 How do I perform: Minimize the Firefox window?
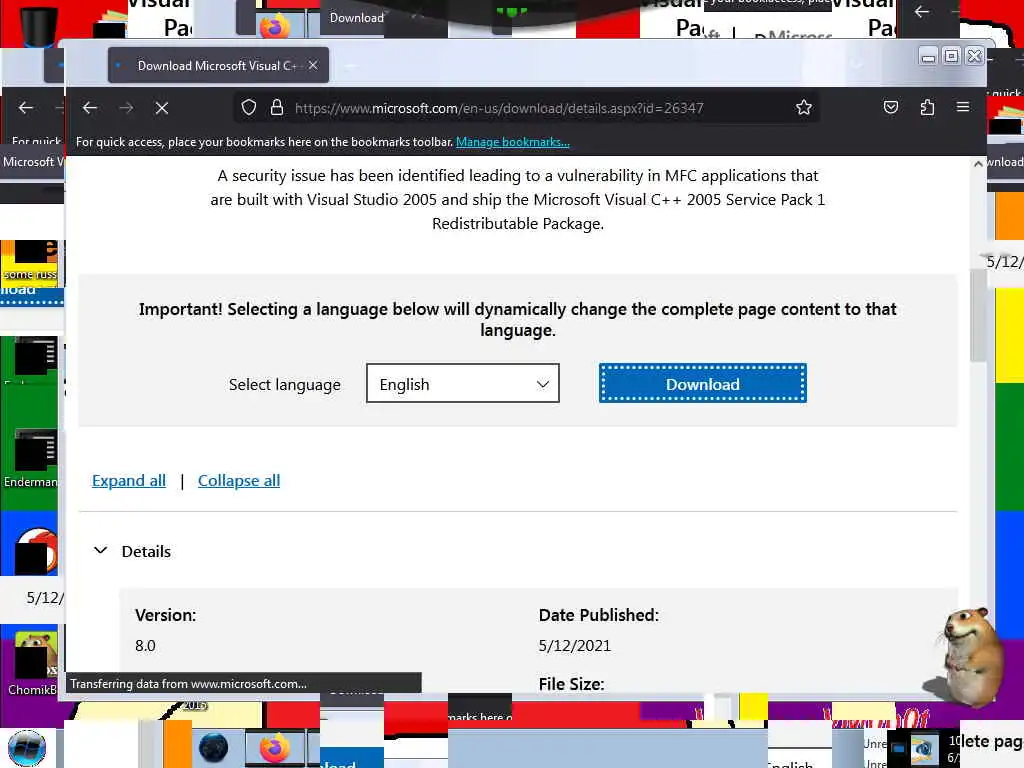pyautogui.click(x=928, y=57)
